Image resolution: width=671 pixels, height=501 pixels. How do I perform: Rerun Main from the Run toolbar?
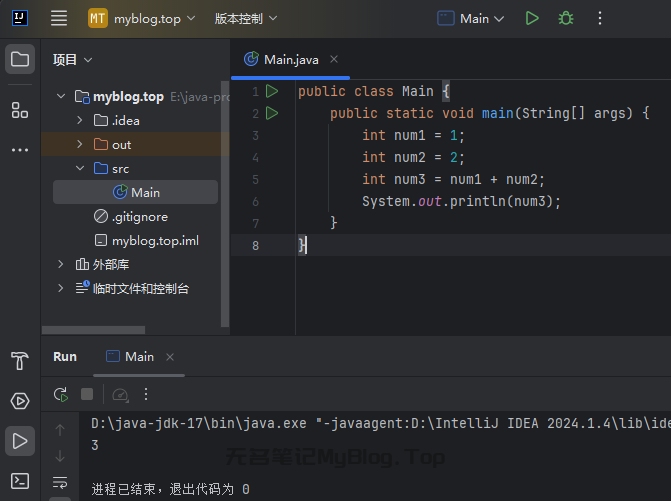tap(61, 394)
